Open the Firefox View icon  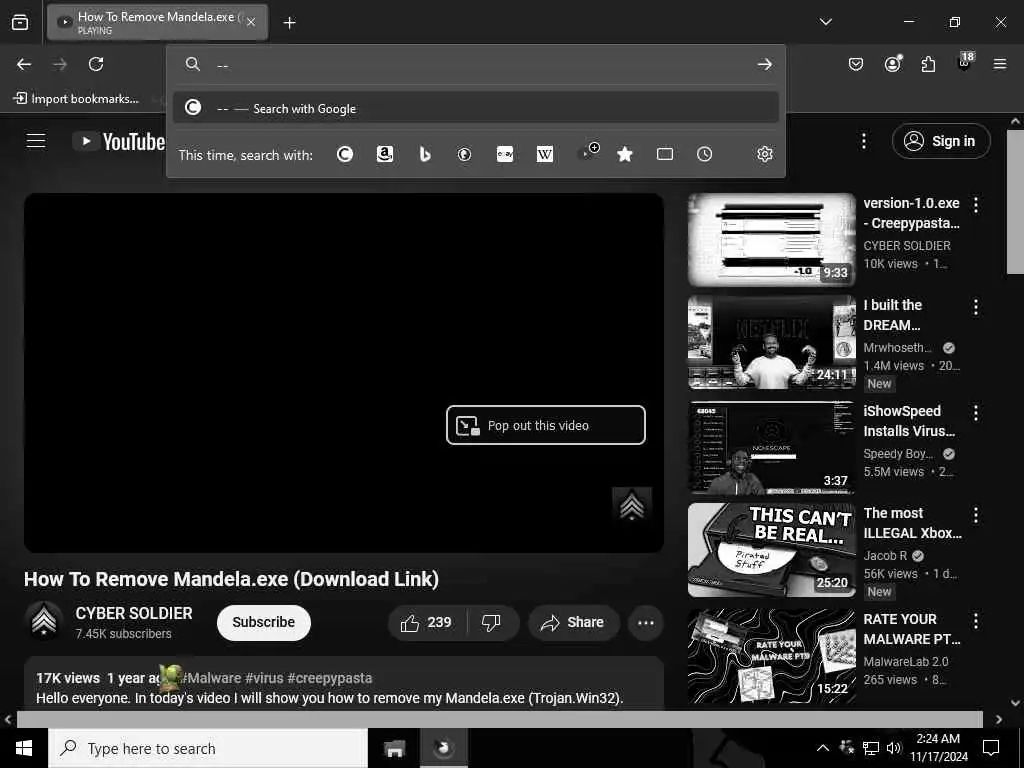tap(20, 22)
